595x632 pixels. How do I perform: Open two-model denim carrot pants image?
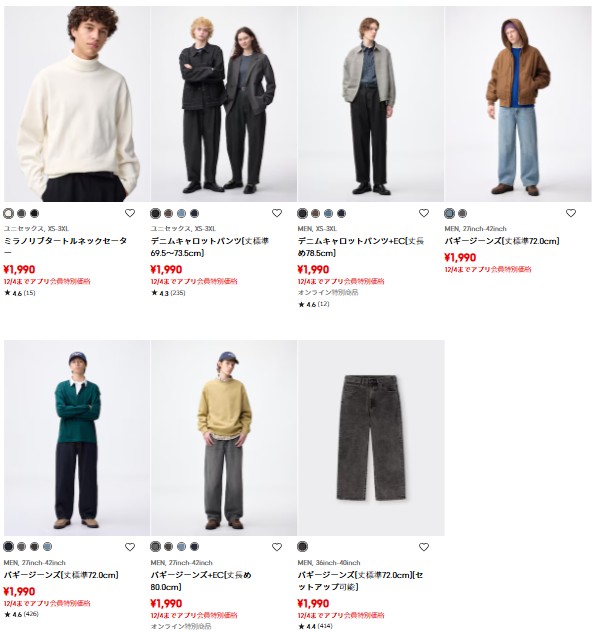coord(224,104)
